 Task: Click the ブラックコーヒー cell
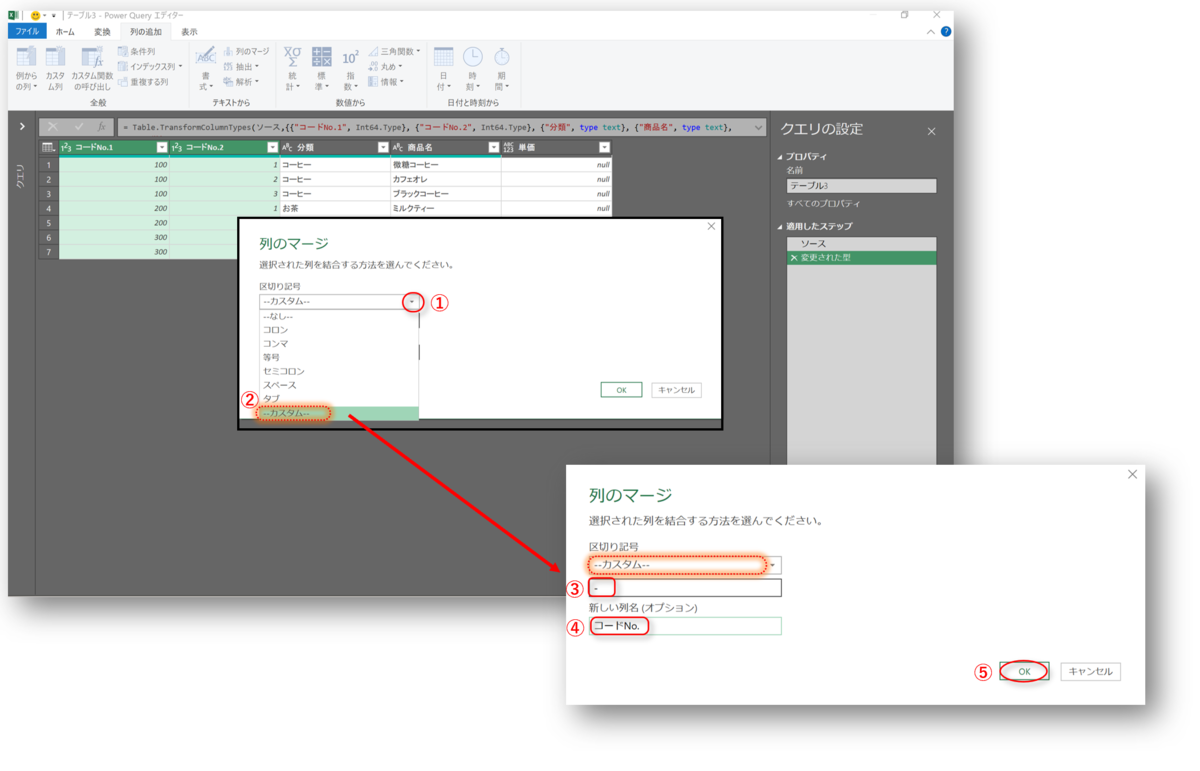pyautogui.click(x=446, y=194)
